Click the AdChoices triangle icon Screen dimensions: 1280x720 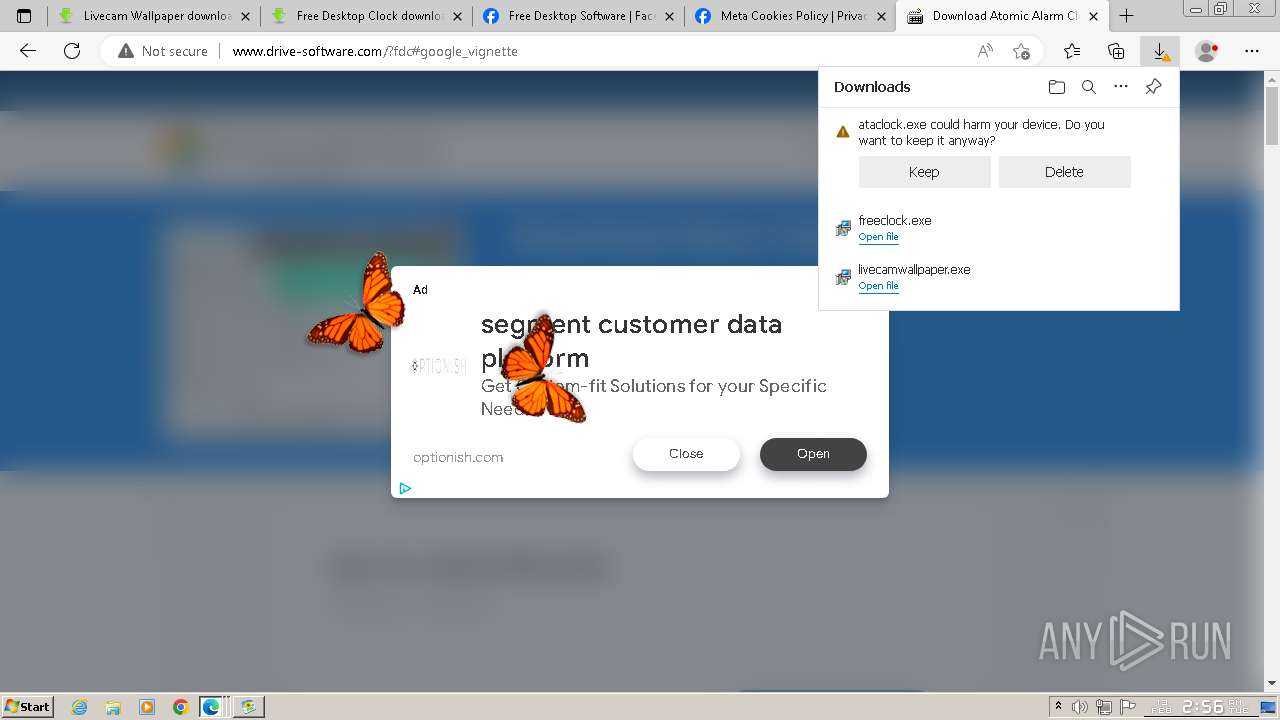point(405,488)
